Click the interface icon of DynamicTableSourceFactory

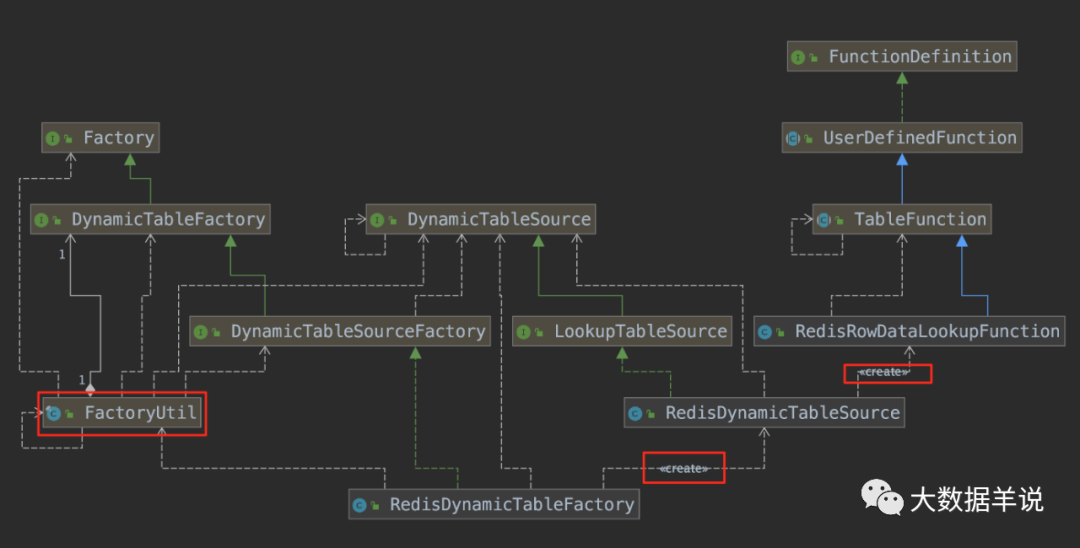coord(200,333)
